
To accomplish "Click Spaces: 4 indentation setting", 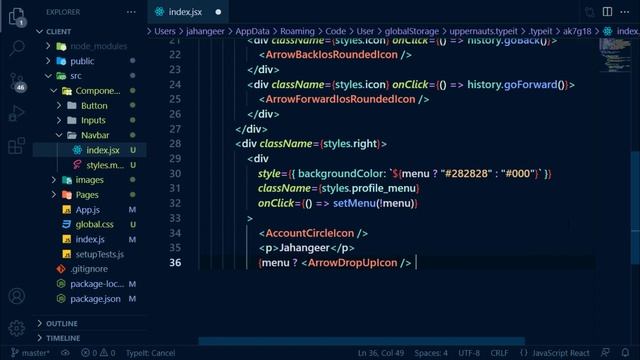I will point(431,353).
